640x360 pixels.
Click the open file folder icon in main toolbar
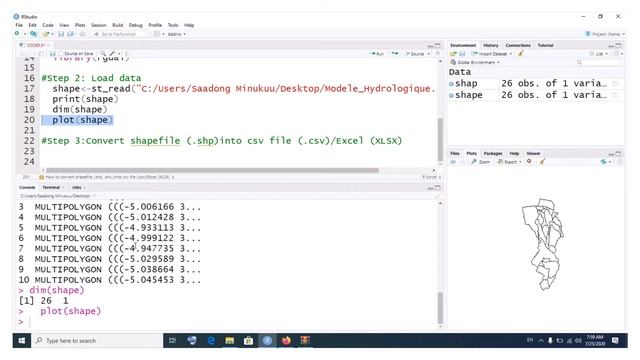46,34
